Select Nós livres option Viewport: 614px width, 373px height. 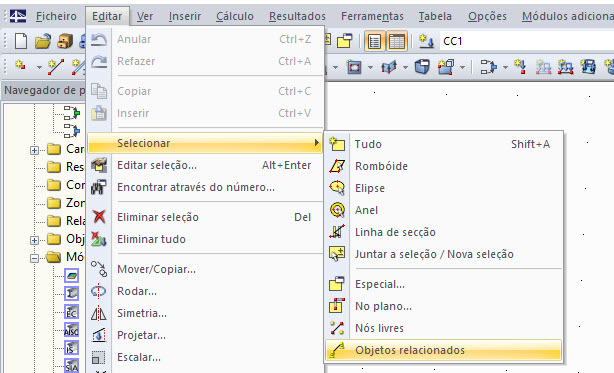click(x=444, y=328)
